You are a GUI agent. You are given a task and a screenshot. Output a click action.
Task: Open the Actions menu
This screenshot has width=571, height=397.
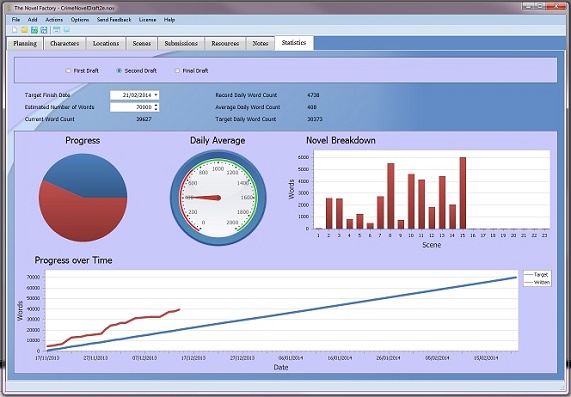coord(54,20)
